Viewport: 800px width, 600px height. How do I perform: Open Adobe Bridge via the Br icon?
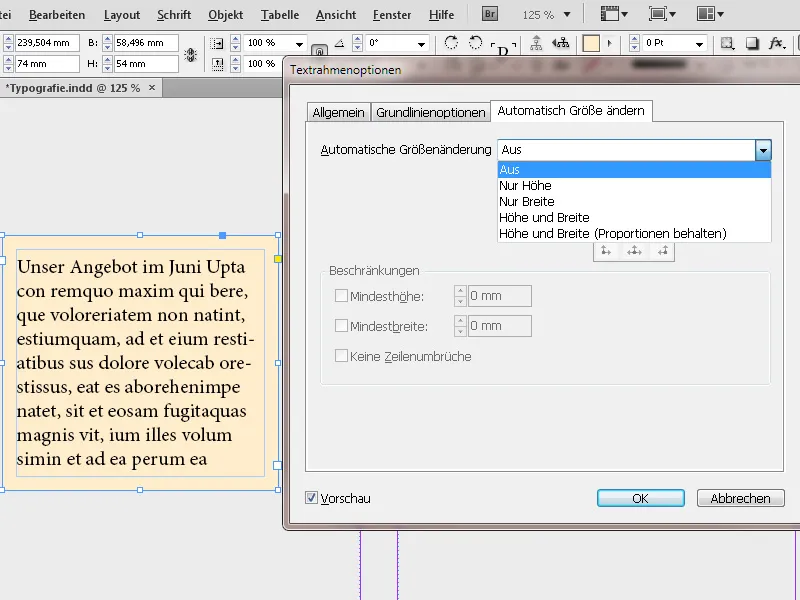490,14
